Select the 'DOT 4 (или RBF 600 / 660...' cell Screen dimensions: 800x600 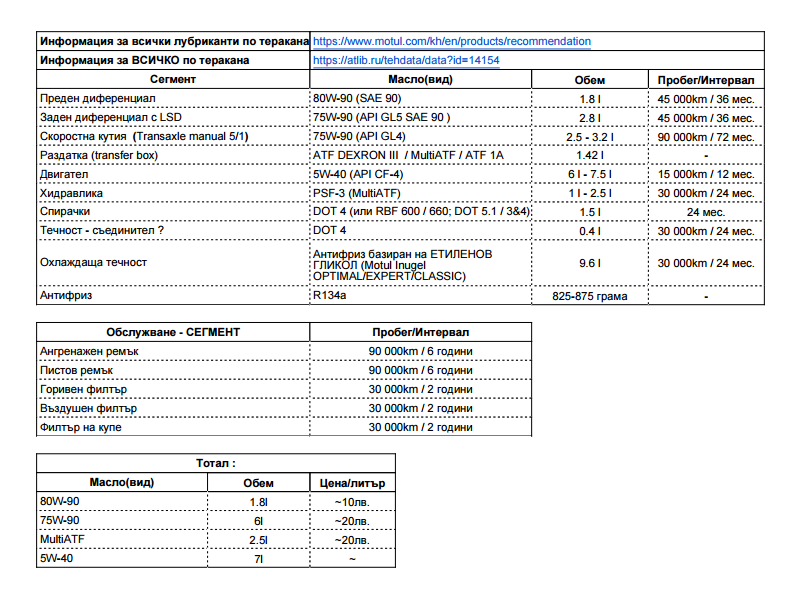[x=420, y=211]
